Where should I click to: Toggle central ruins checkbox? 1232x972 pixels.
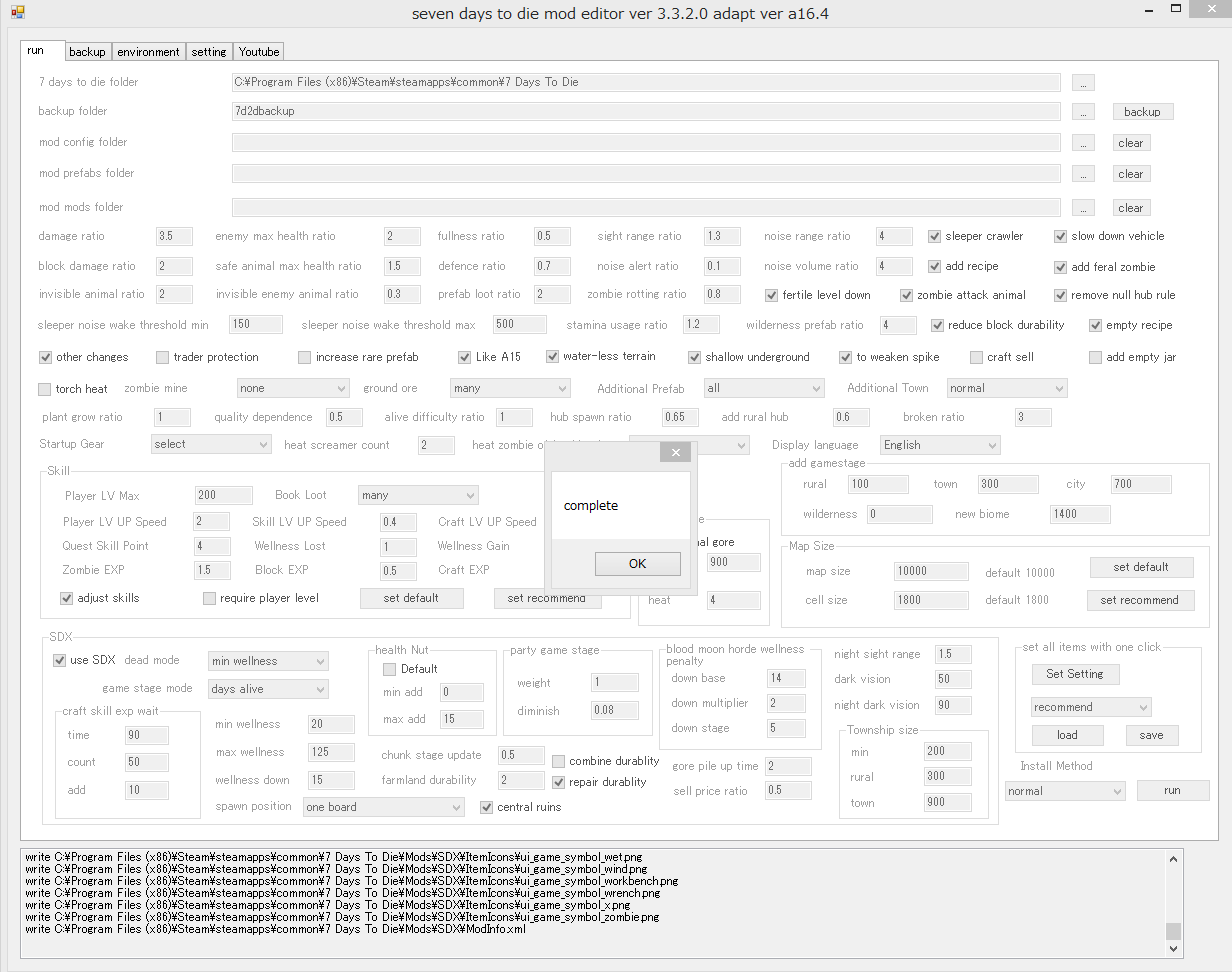[487, 807]
